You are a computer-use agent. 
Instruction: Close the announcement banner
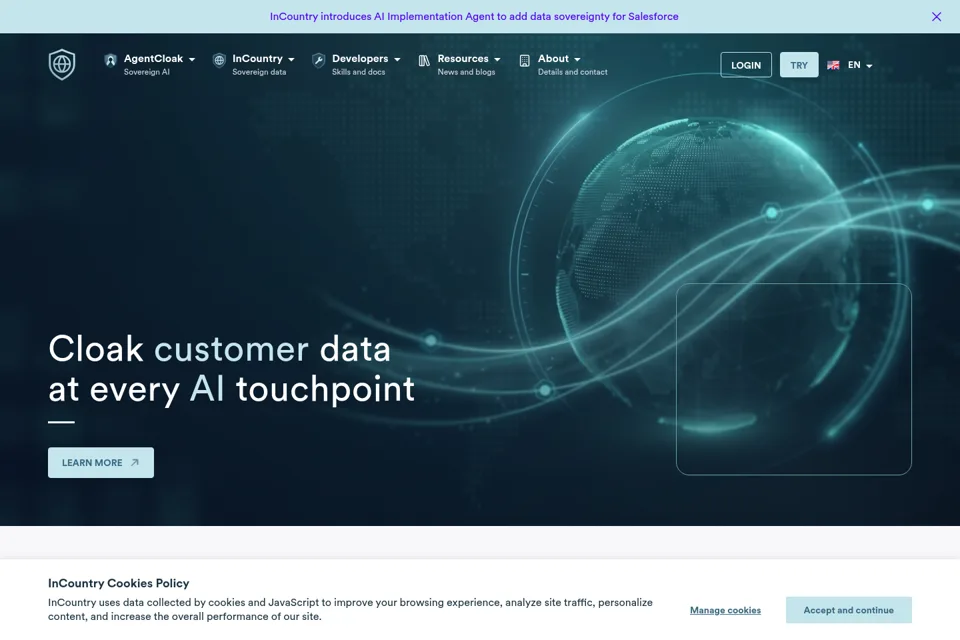click(x=936, y=17)
